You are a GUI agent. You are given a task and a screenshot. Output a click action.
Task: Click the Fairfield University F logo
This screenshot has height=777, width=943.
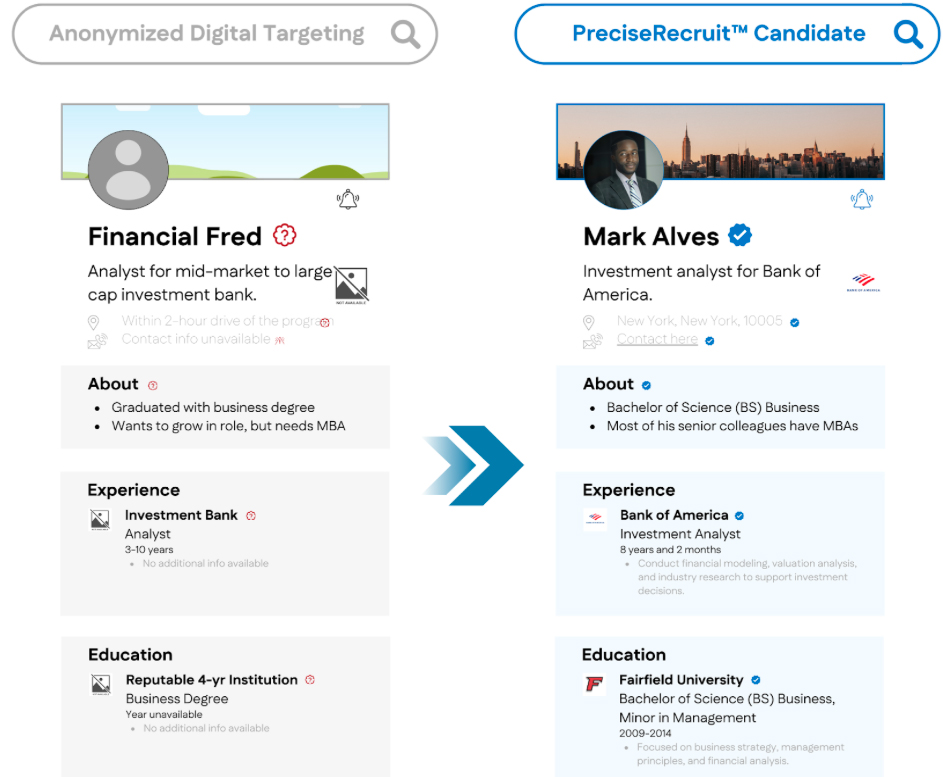(594, 684)
